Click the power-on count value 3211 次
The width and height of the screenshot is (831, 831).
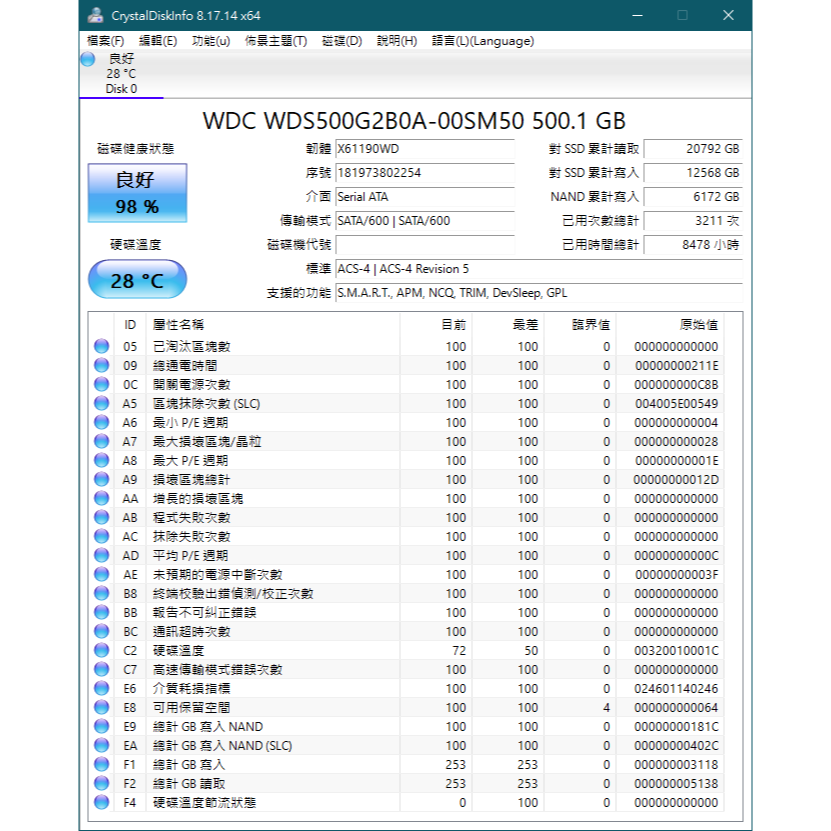point(693,220)
